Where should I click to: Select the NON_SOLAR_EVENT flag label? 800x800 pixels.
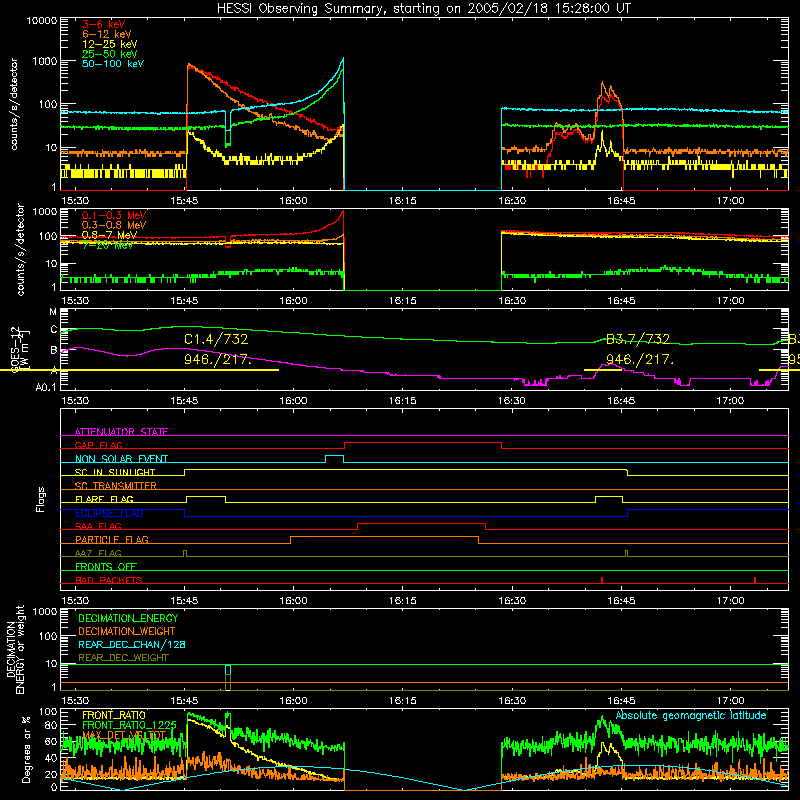pos(121,459)
